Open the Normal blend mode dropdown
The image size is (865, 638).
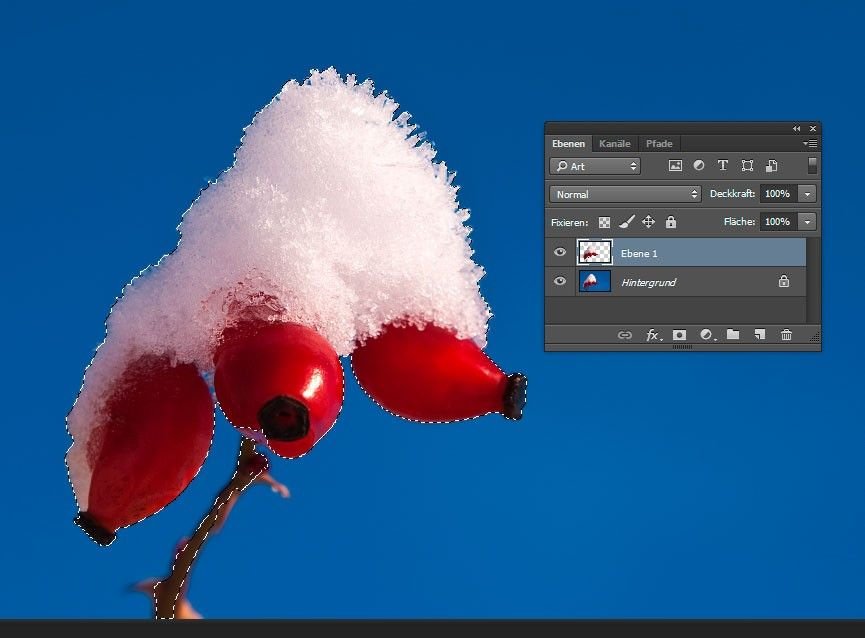625,194
